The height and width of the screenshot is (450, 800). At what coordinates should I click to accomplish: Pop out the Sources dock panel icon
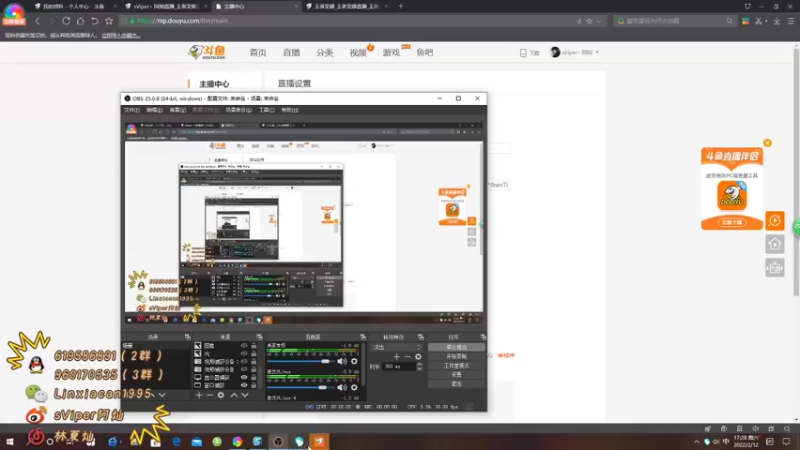tap(259, 337)
